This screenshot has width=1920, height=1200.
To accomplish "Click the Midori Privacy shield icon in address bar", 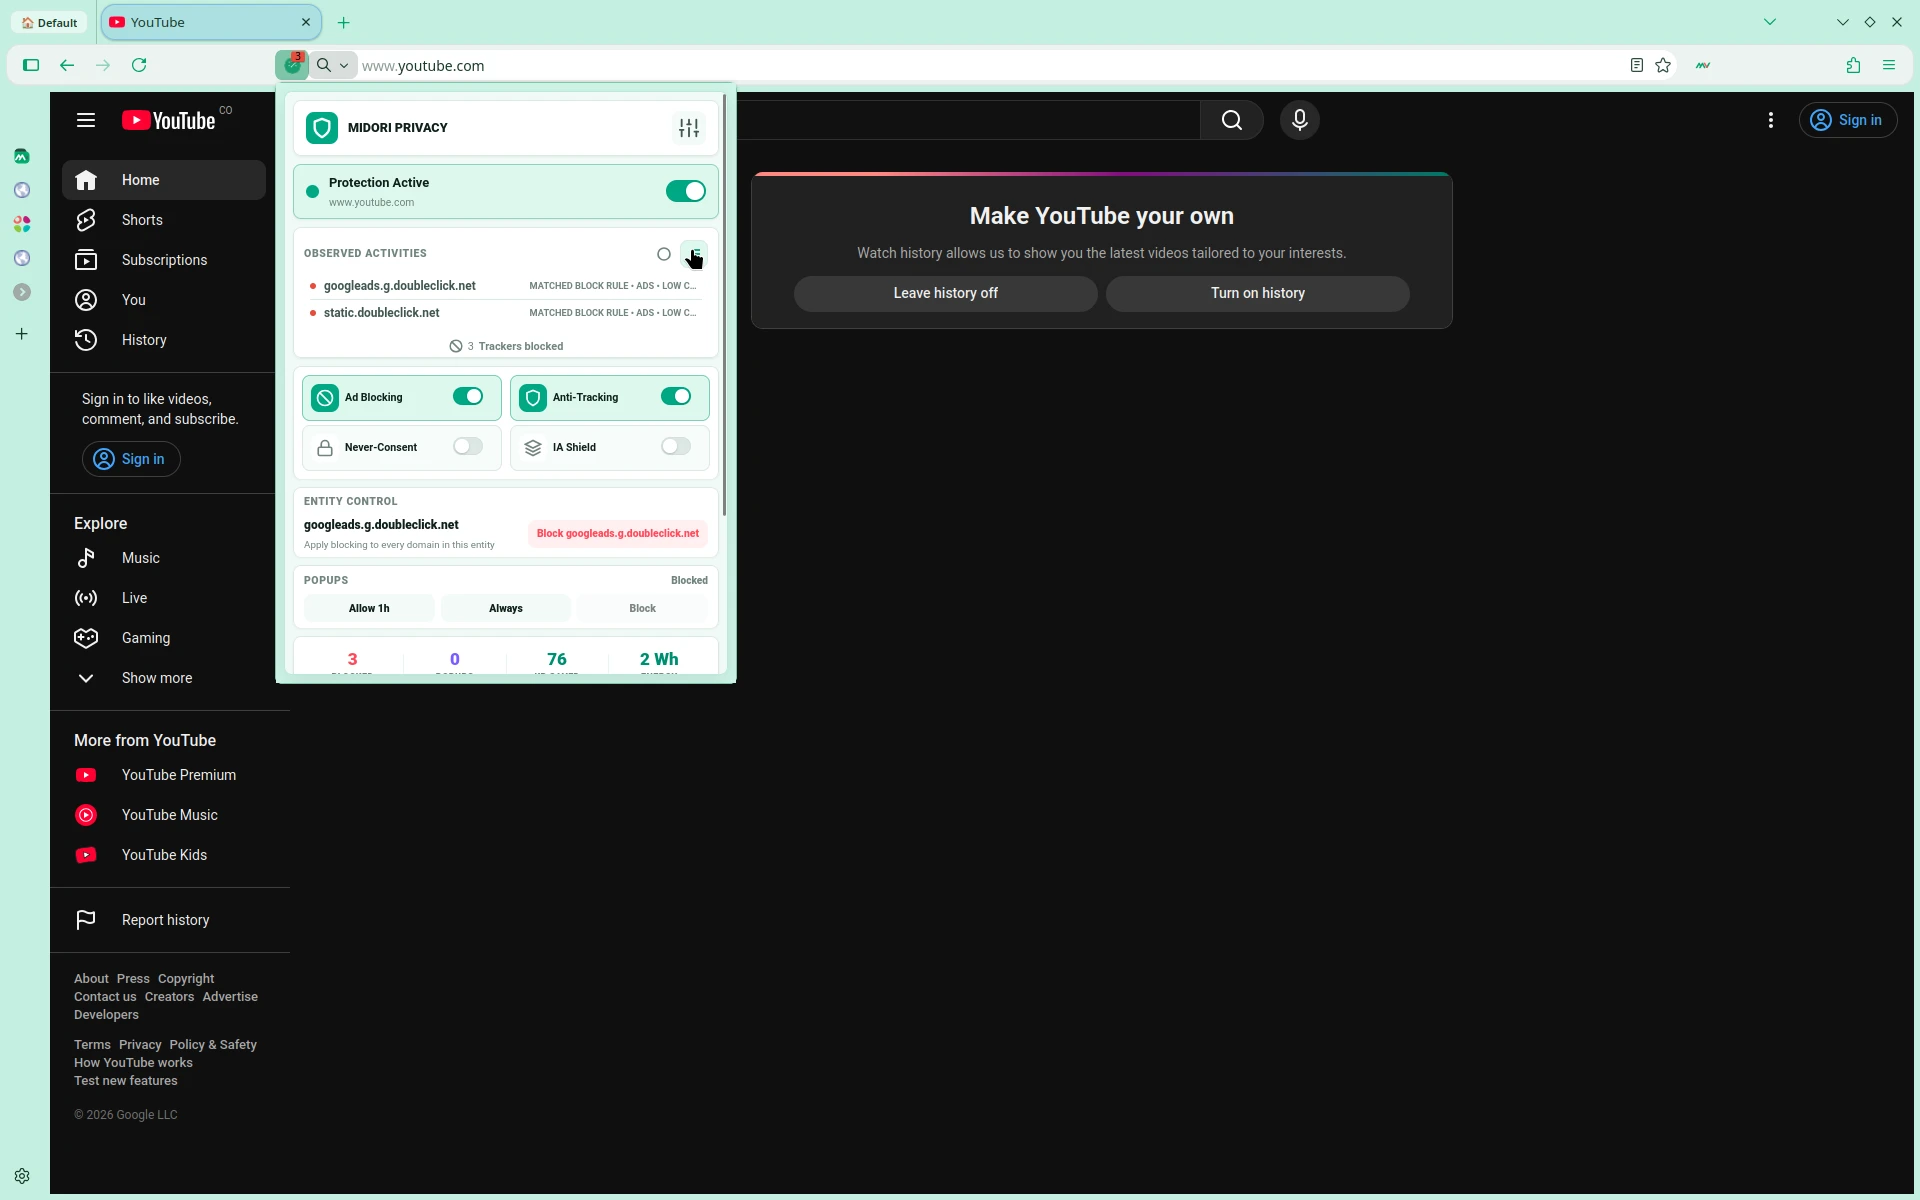I will point(292,65).
